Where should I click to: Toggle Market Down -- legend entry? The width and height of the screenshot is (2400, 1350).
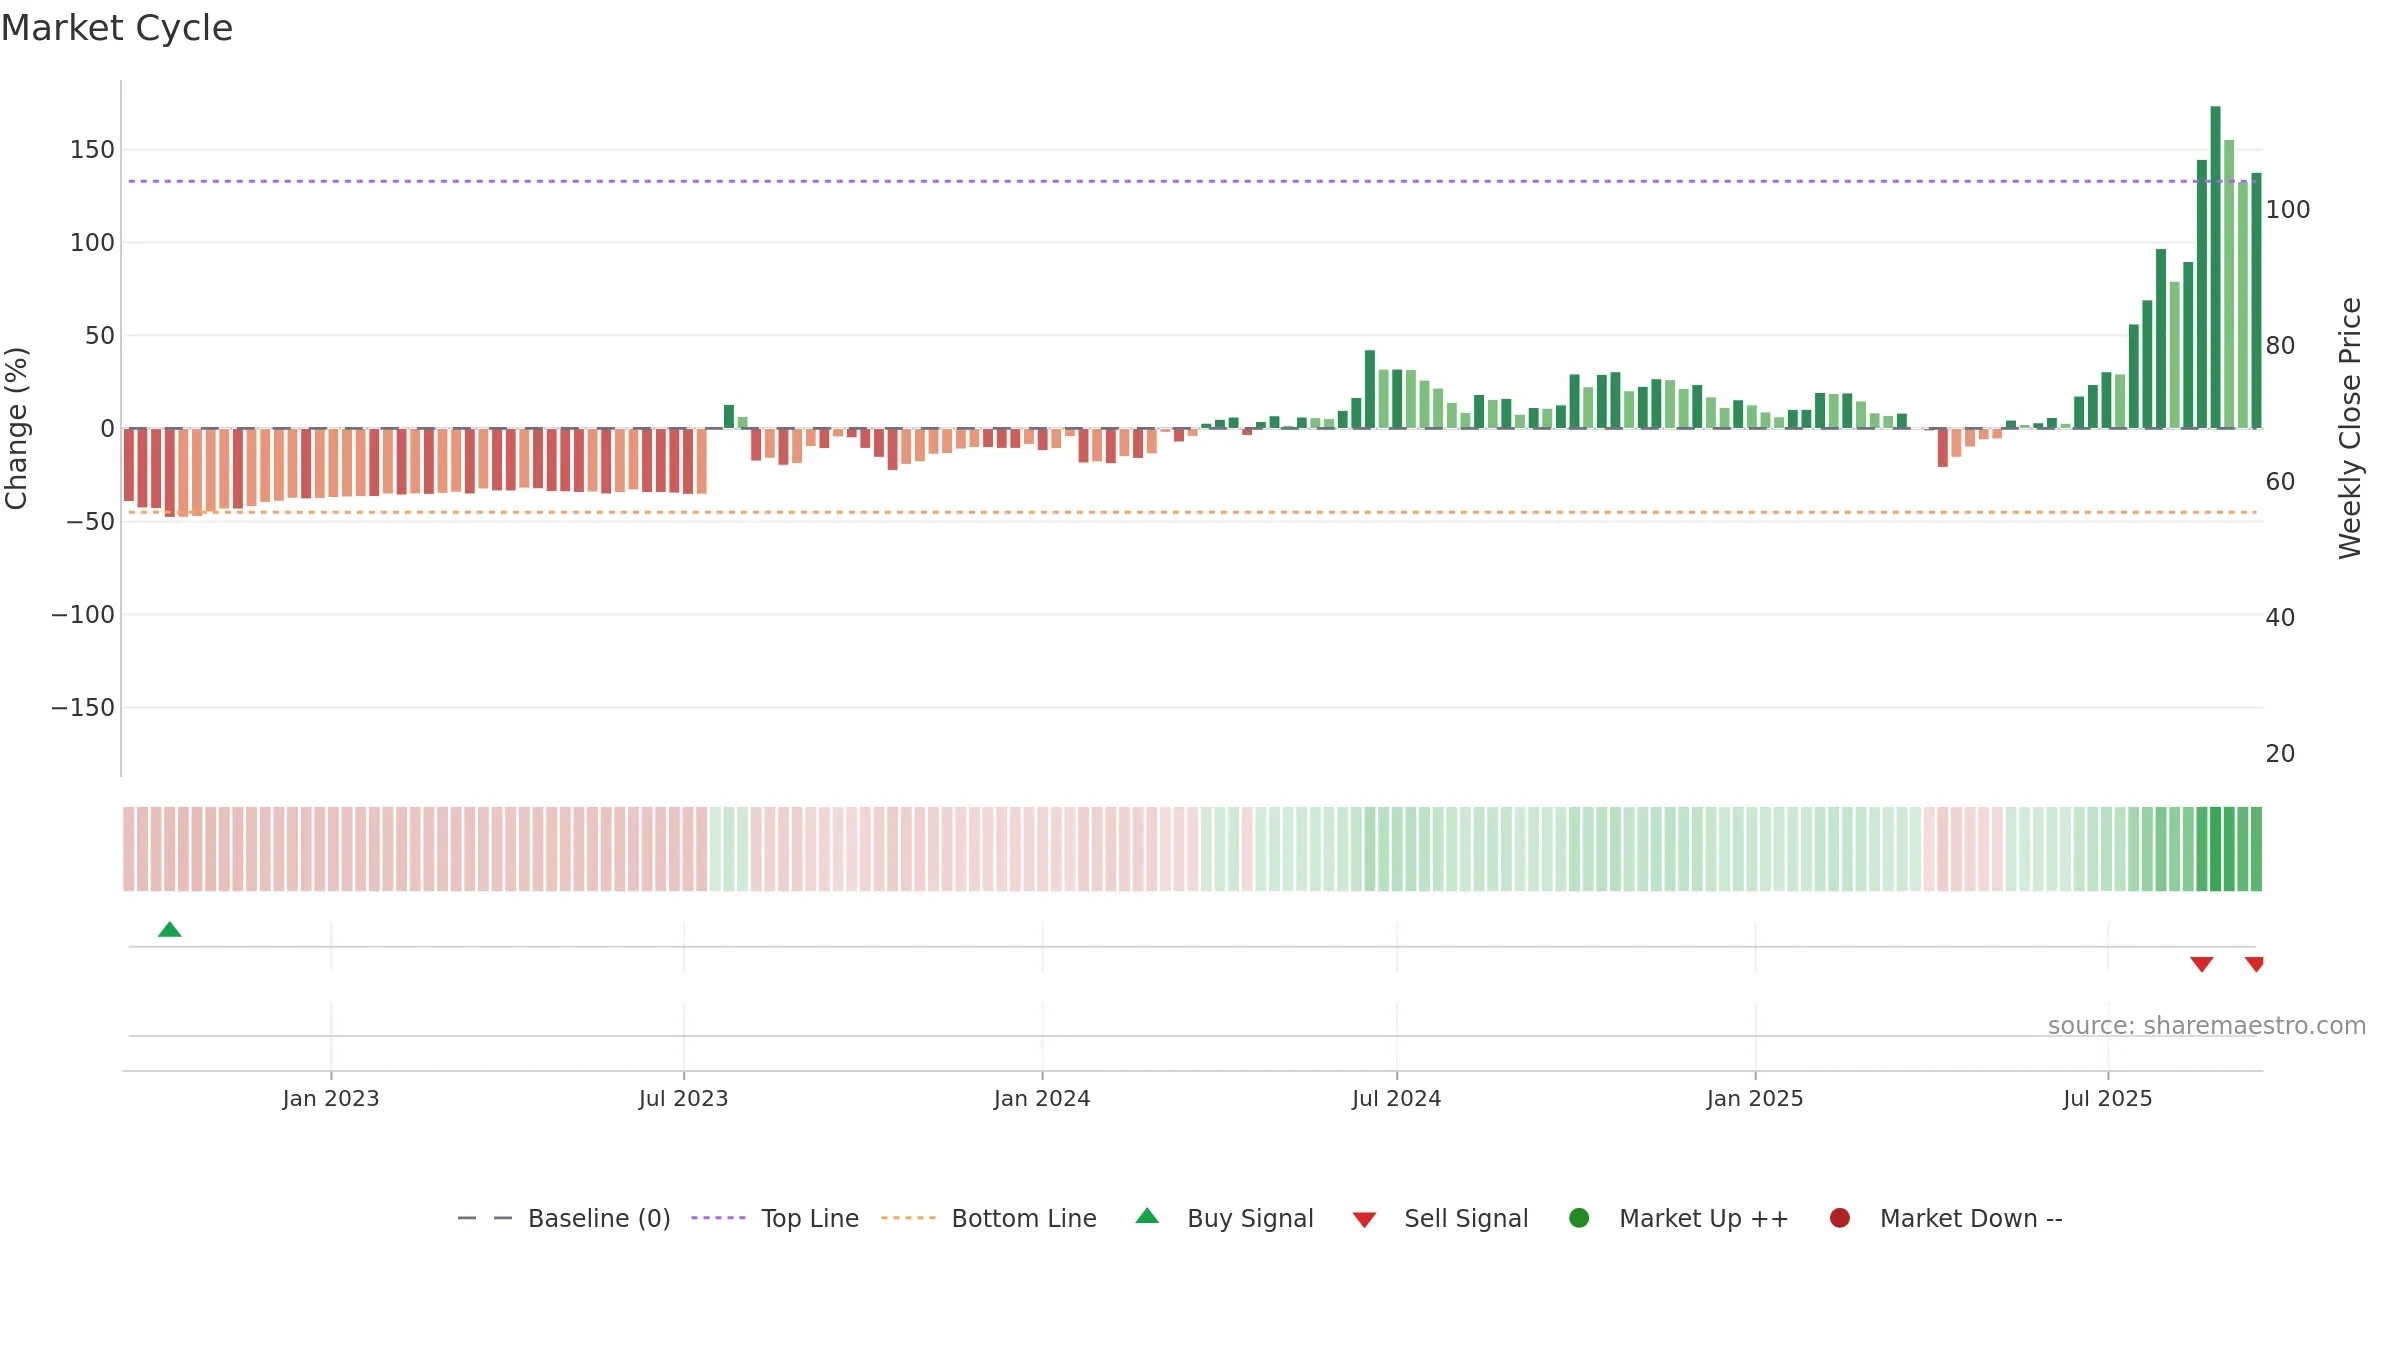pyautogui.click(x=1946, y=1218)
